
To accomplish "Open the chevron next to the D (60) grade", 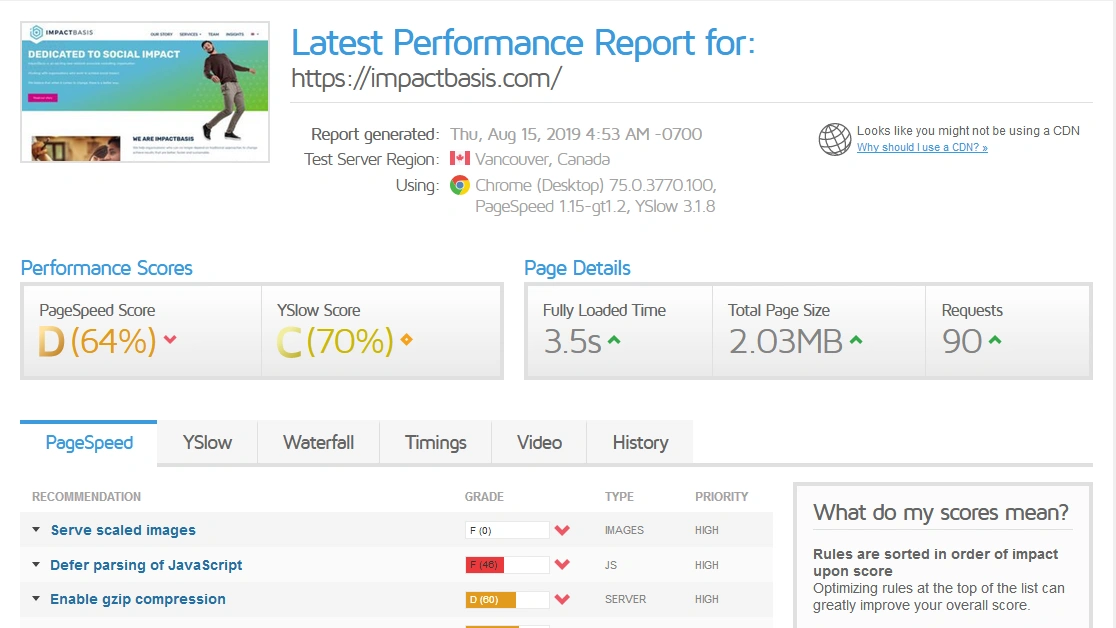I will (x=561, y=599).
